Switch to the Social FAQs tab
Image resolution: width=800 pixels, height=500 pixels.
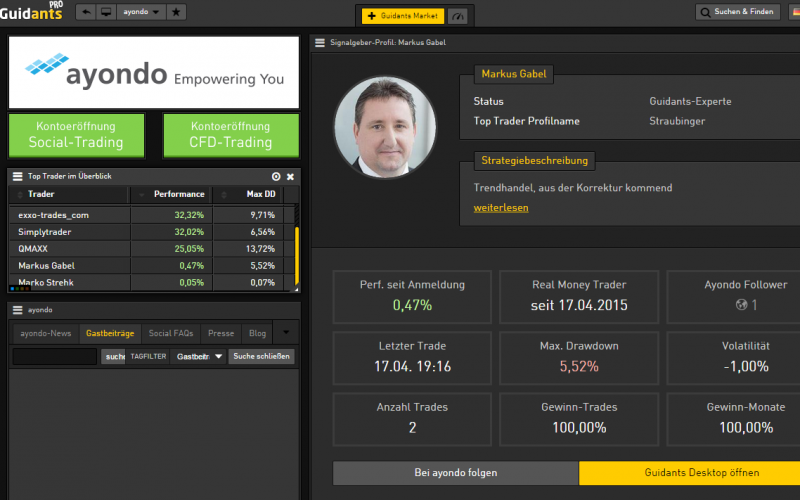(x=171, y=333)
